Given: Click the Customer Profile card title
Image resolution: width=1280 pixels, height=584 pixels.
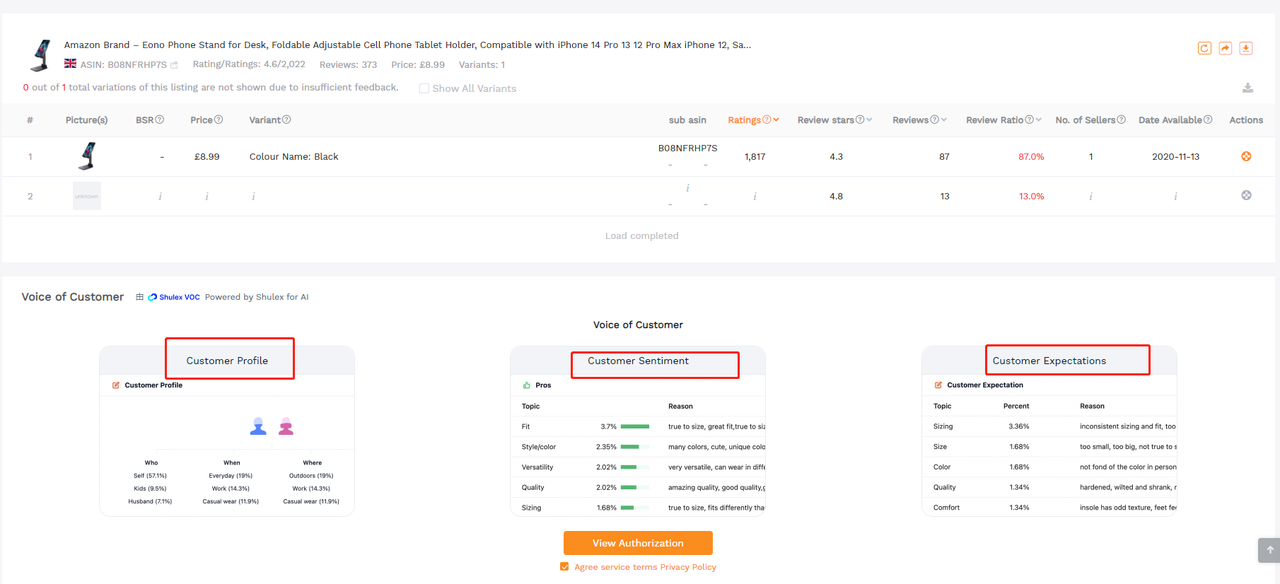Looking at the screenshot, I should click(x=227, y=361).
